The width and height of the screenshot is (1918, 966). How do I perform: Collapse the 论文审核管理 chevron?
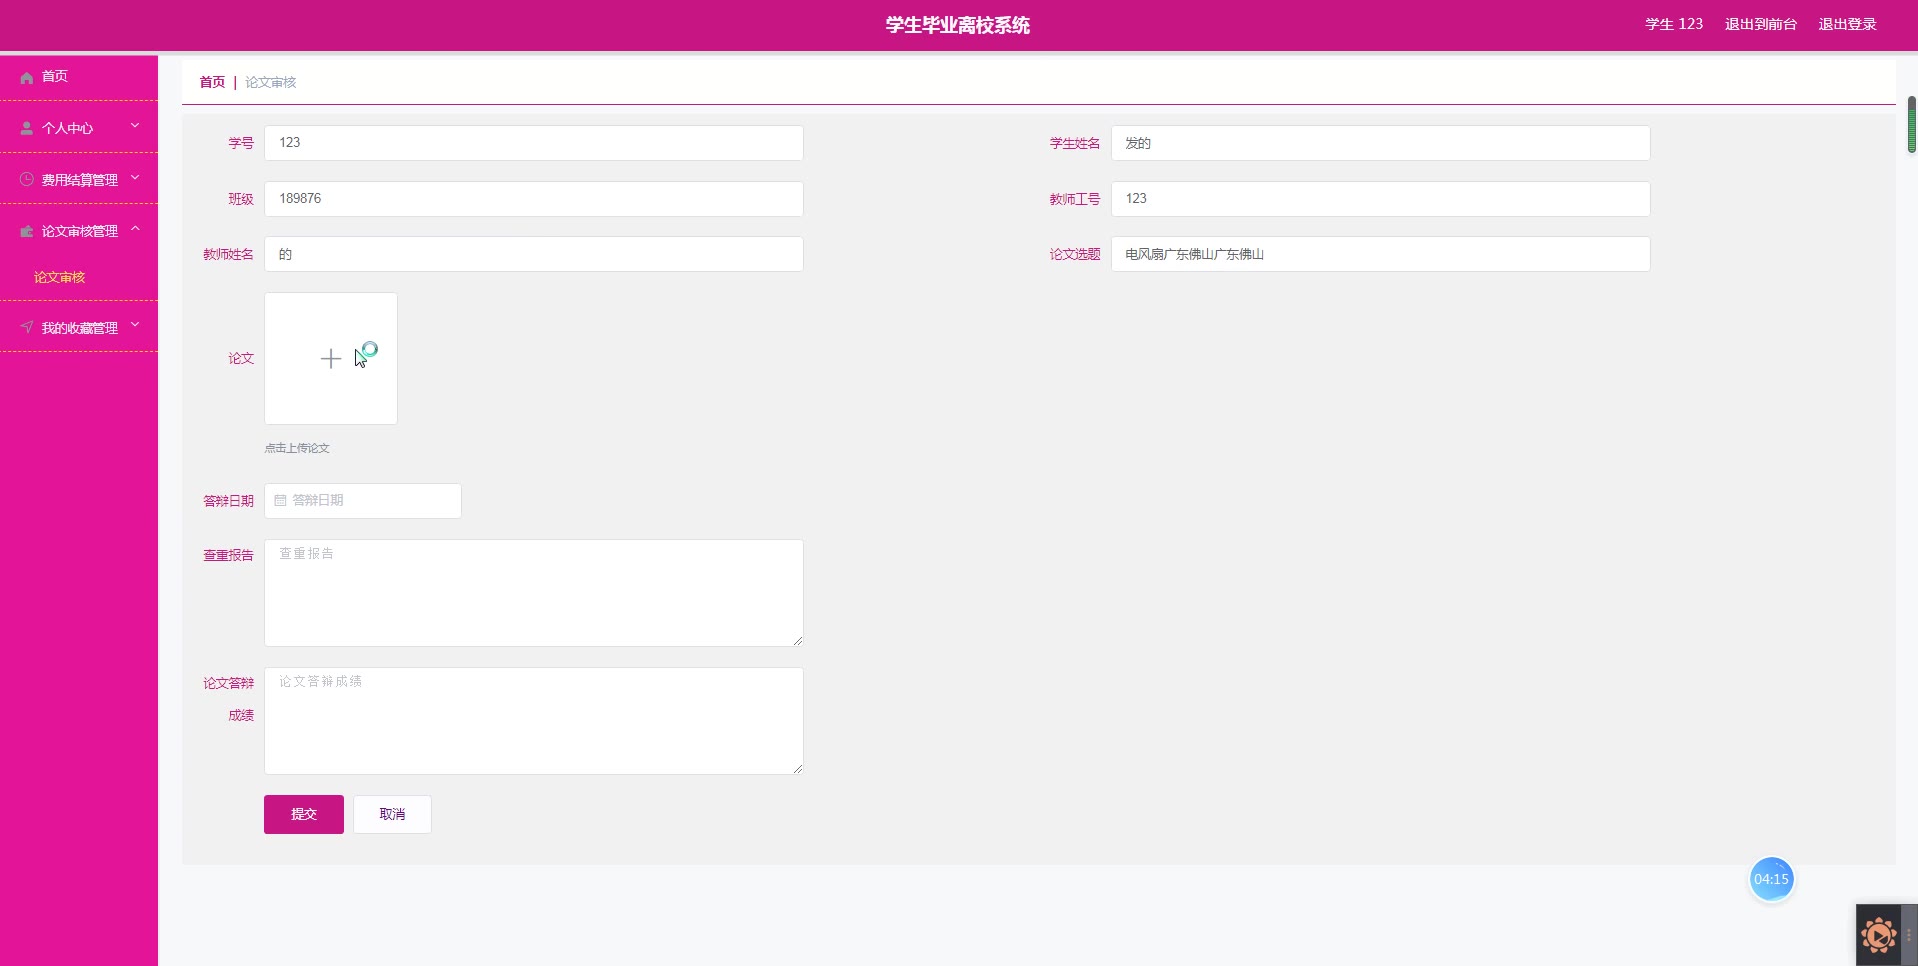tap(135, 229)
